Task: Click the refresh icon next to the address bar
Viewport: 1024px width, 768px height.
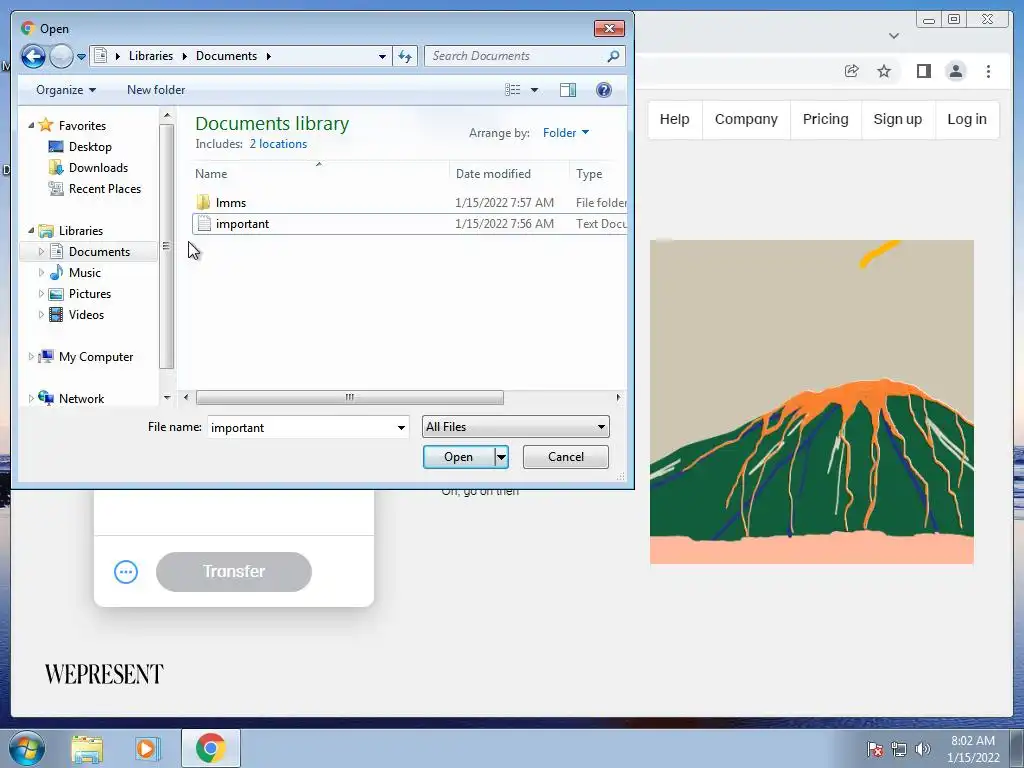Action: (x=405, y=56)
